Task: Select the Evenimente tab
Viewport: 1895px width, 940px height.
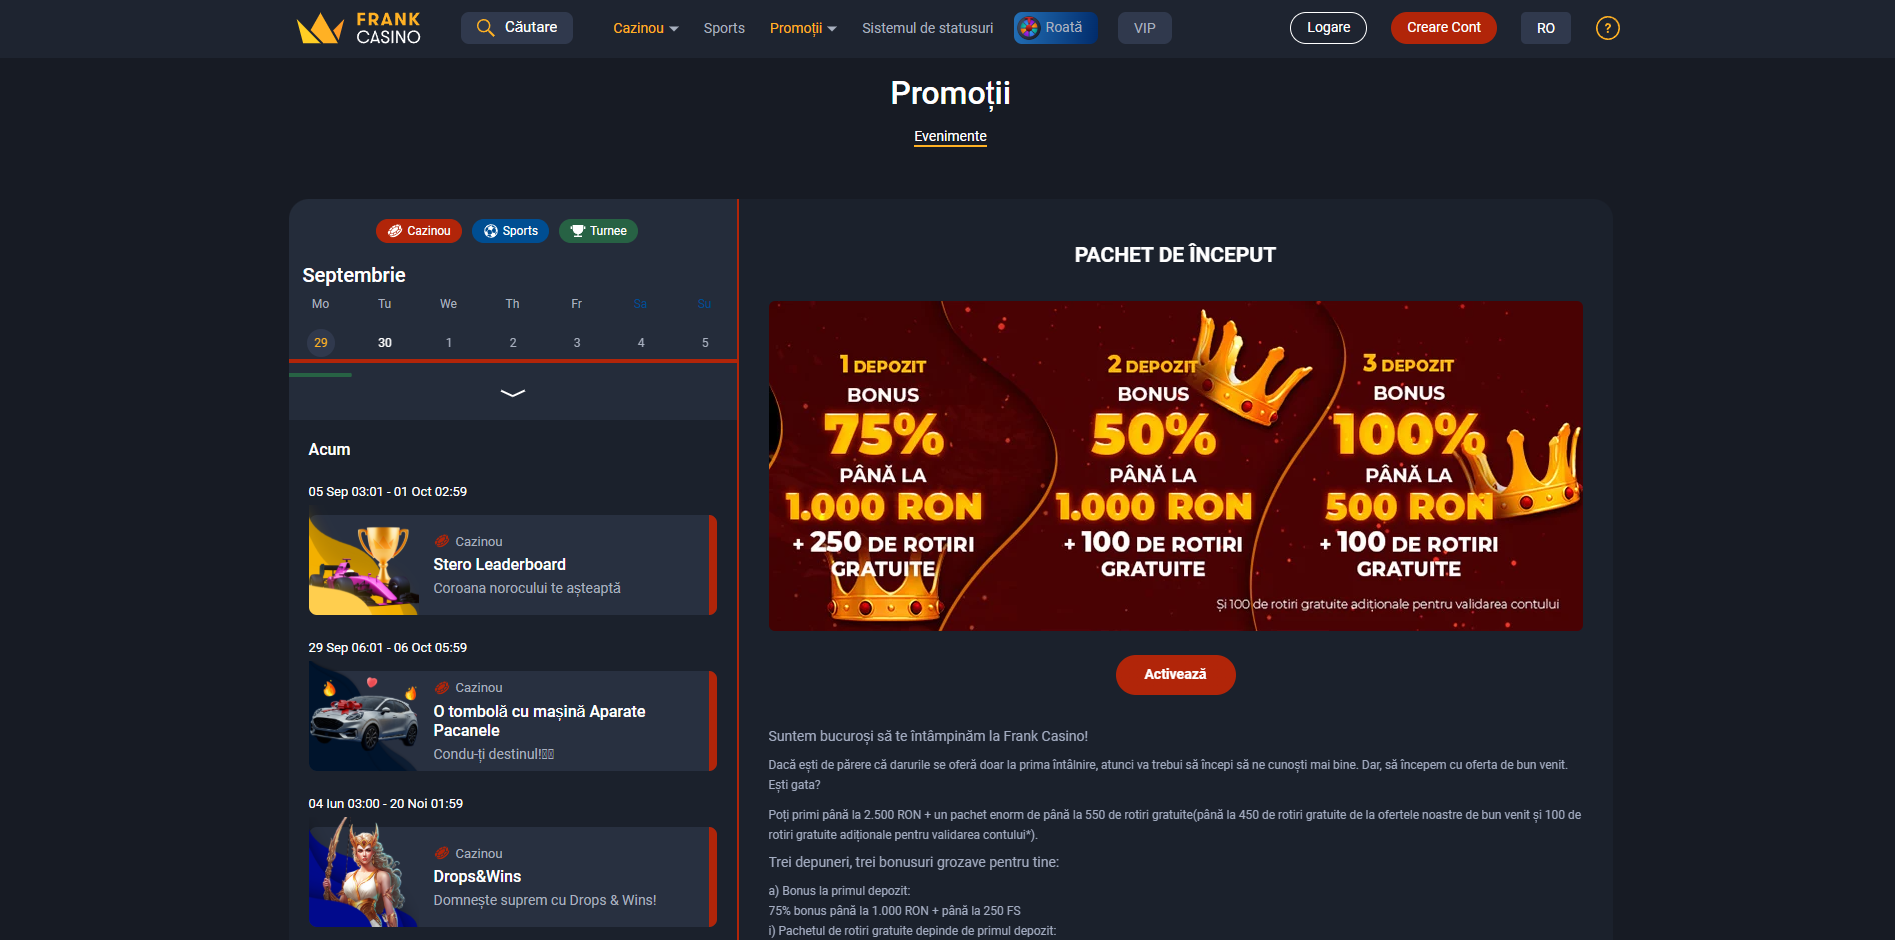Action: (950, 136)
